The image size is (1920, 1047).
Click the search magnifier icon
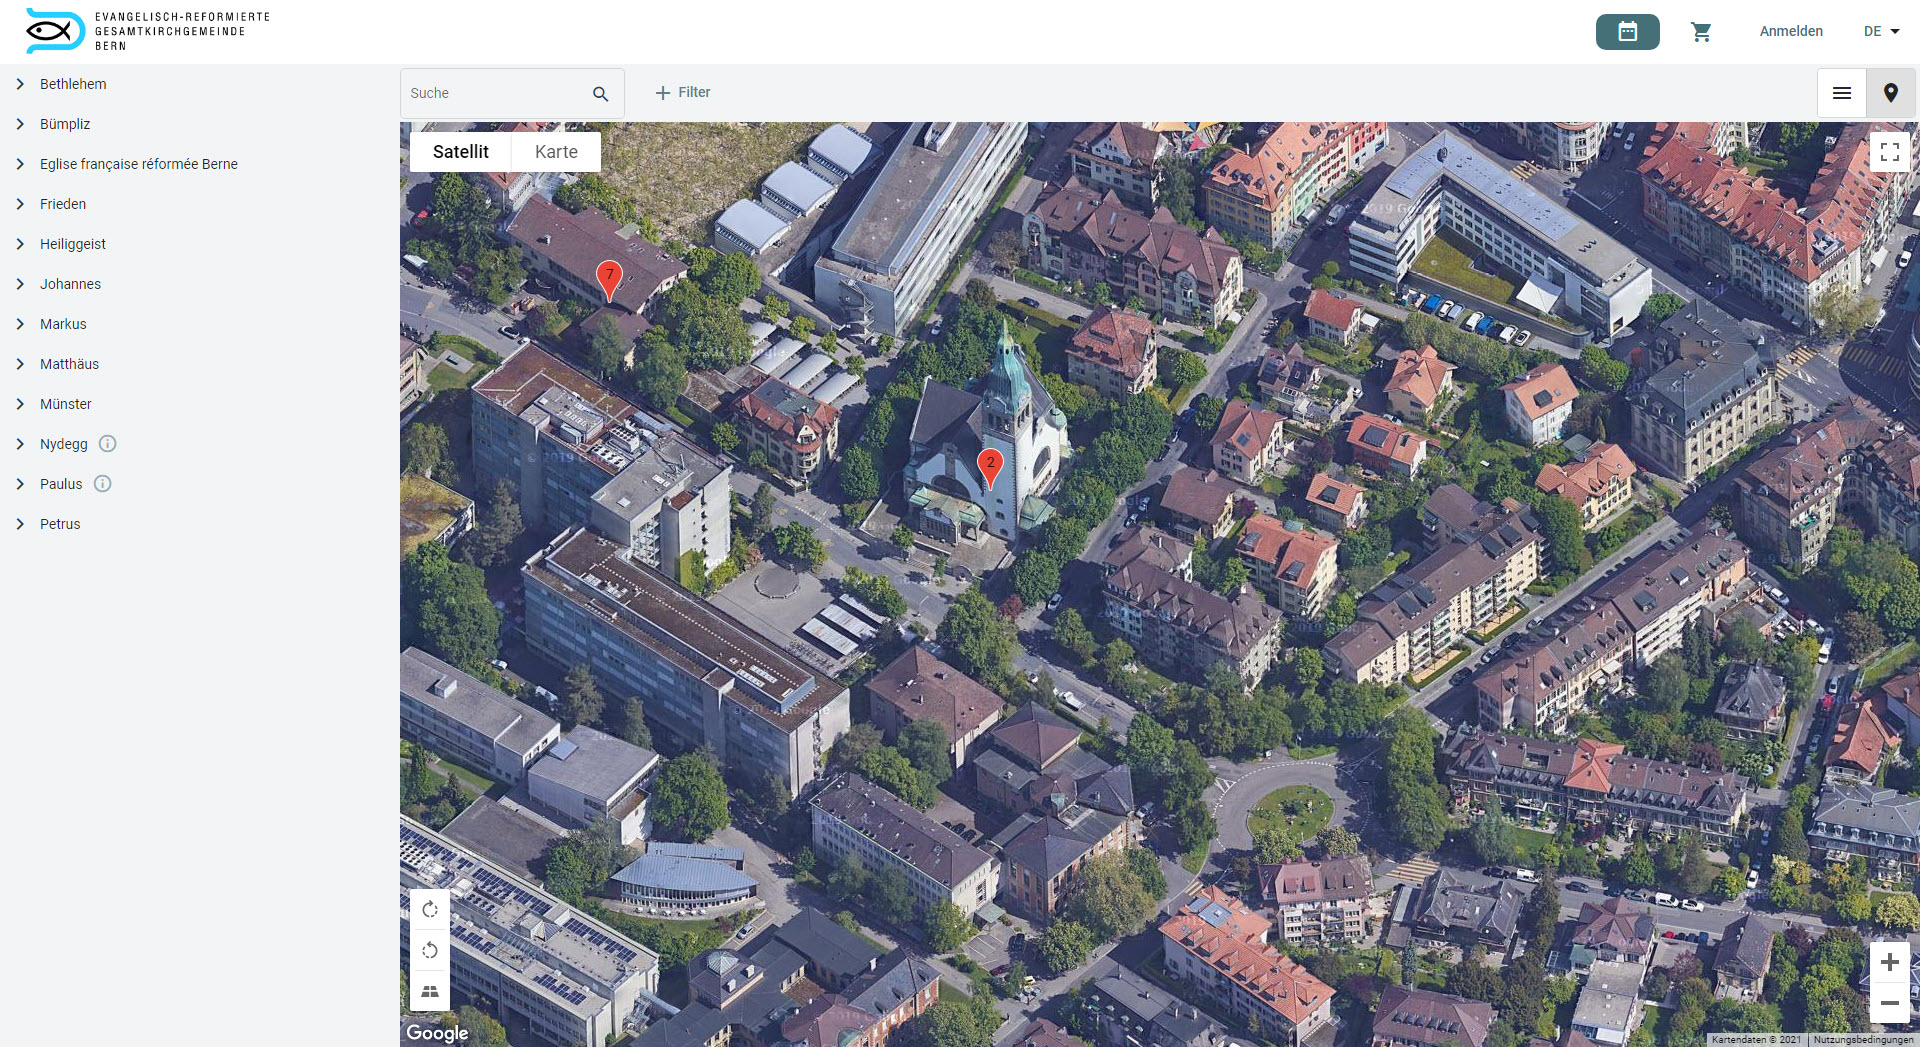pyautogui.click(x=600, y=94)
